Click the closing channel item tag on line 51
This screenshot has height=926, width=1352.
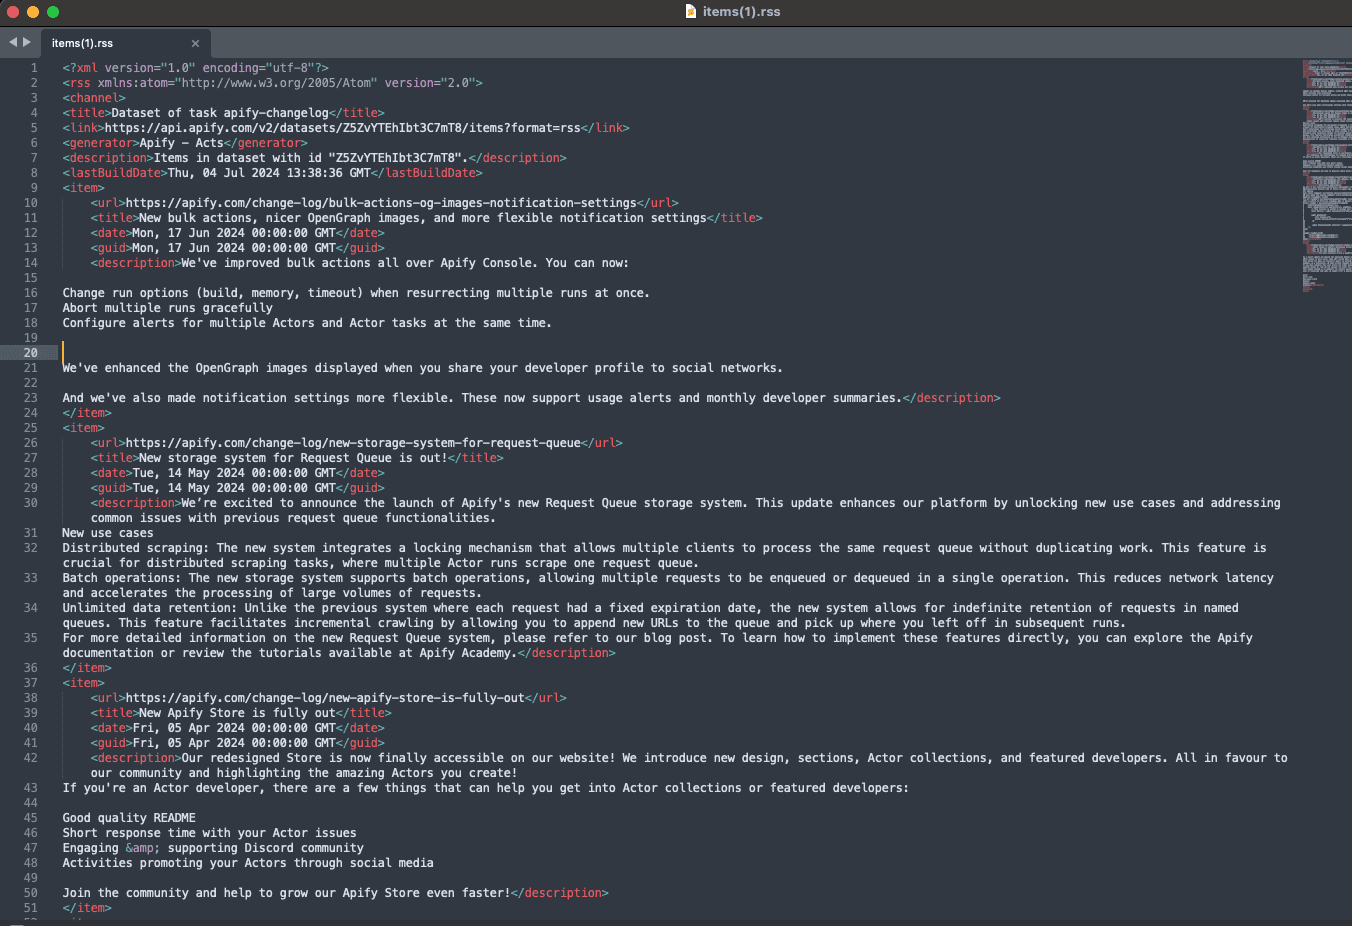click(88, 907)
